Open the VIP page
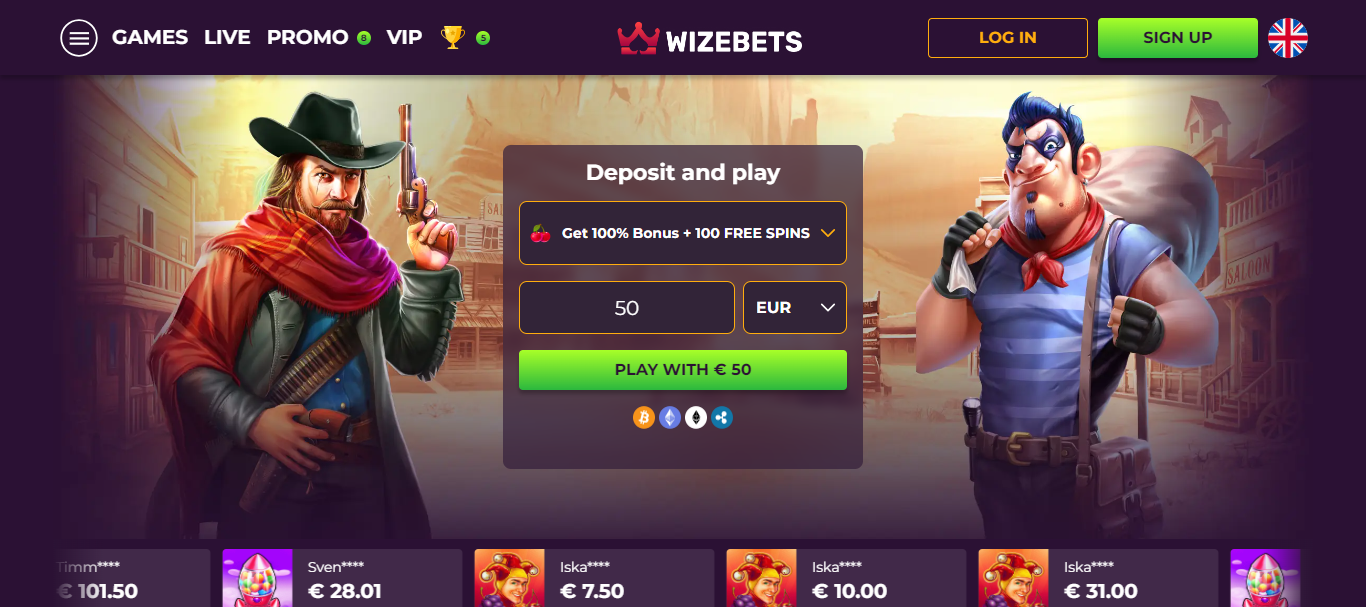This screenshot has width=1366, height=607. [404, 38]
